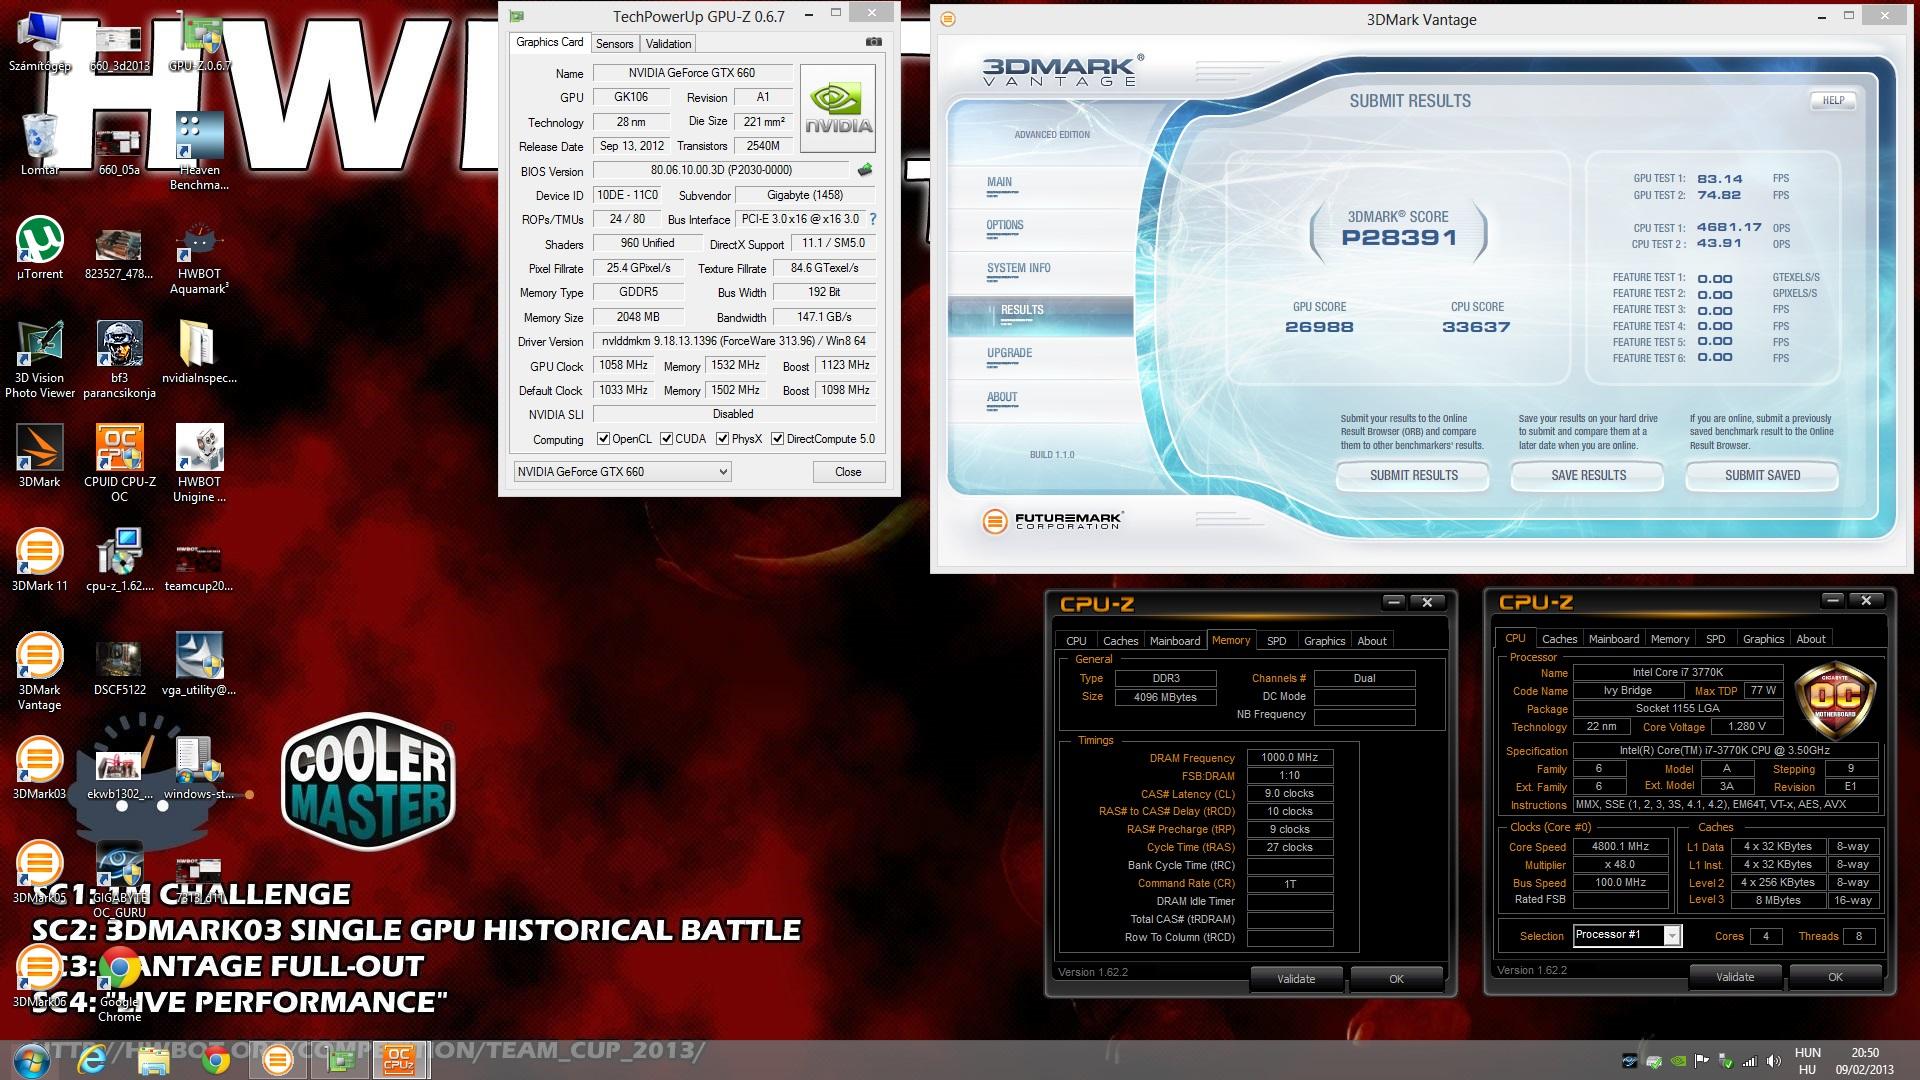Click Internet Explorer in the taskbar

(x=92, y=1060)
